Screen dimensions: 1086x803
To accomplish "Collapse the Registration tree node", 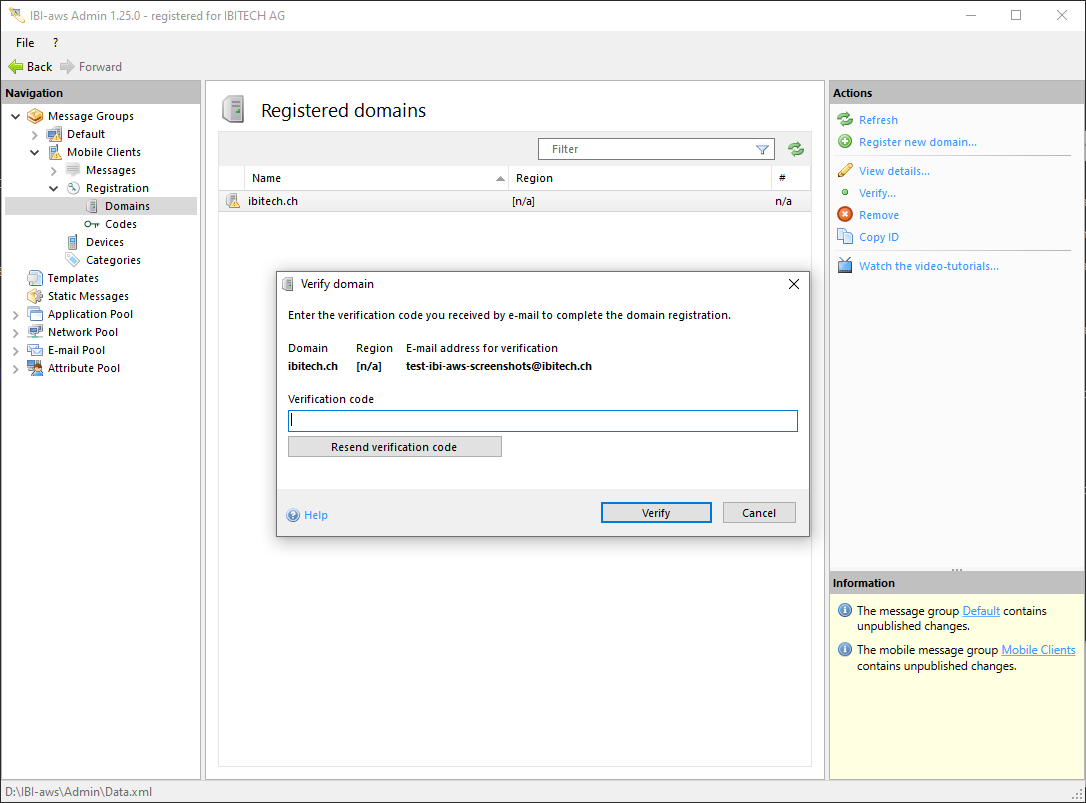I will (x=54, y=188).
